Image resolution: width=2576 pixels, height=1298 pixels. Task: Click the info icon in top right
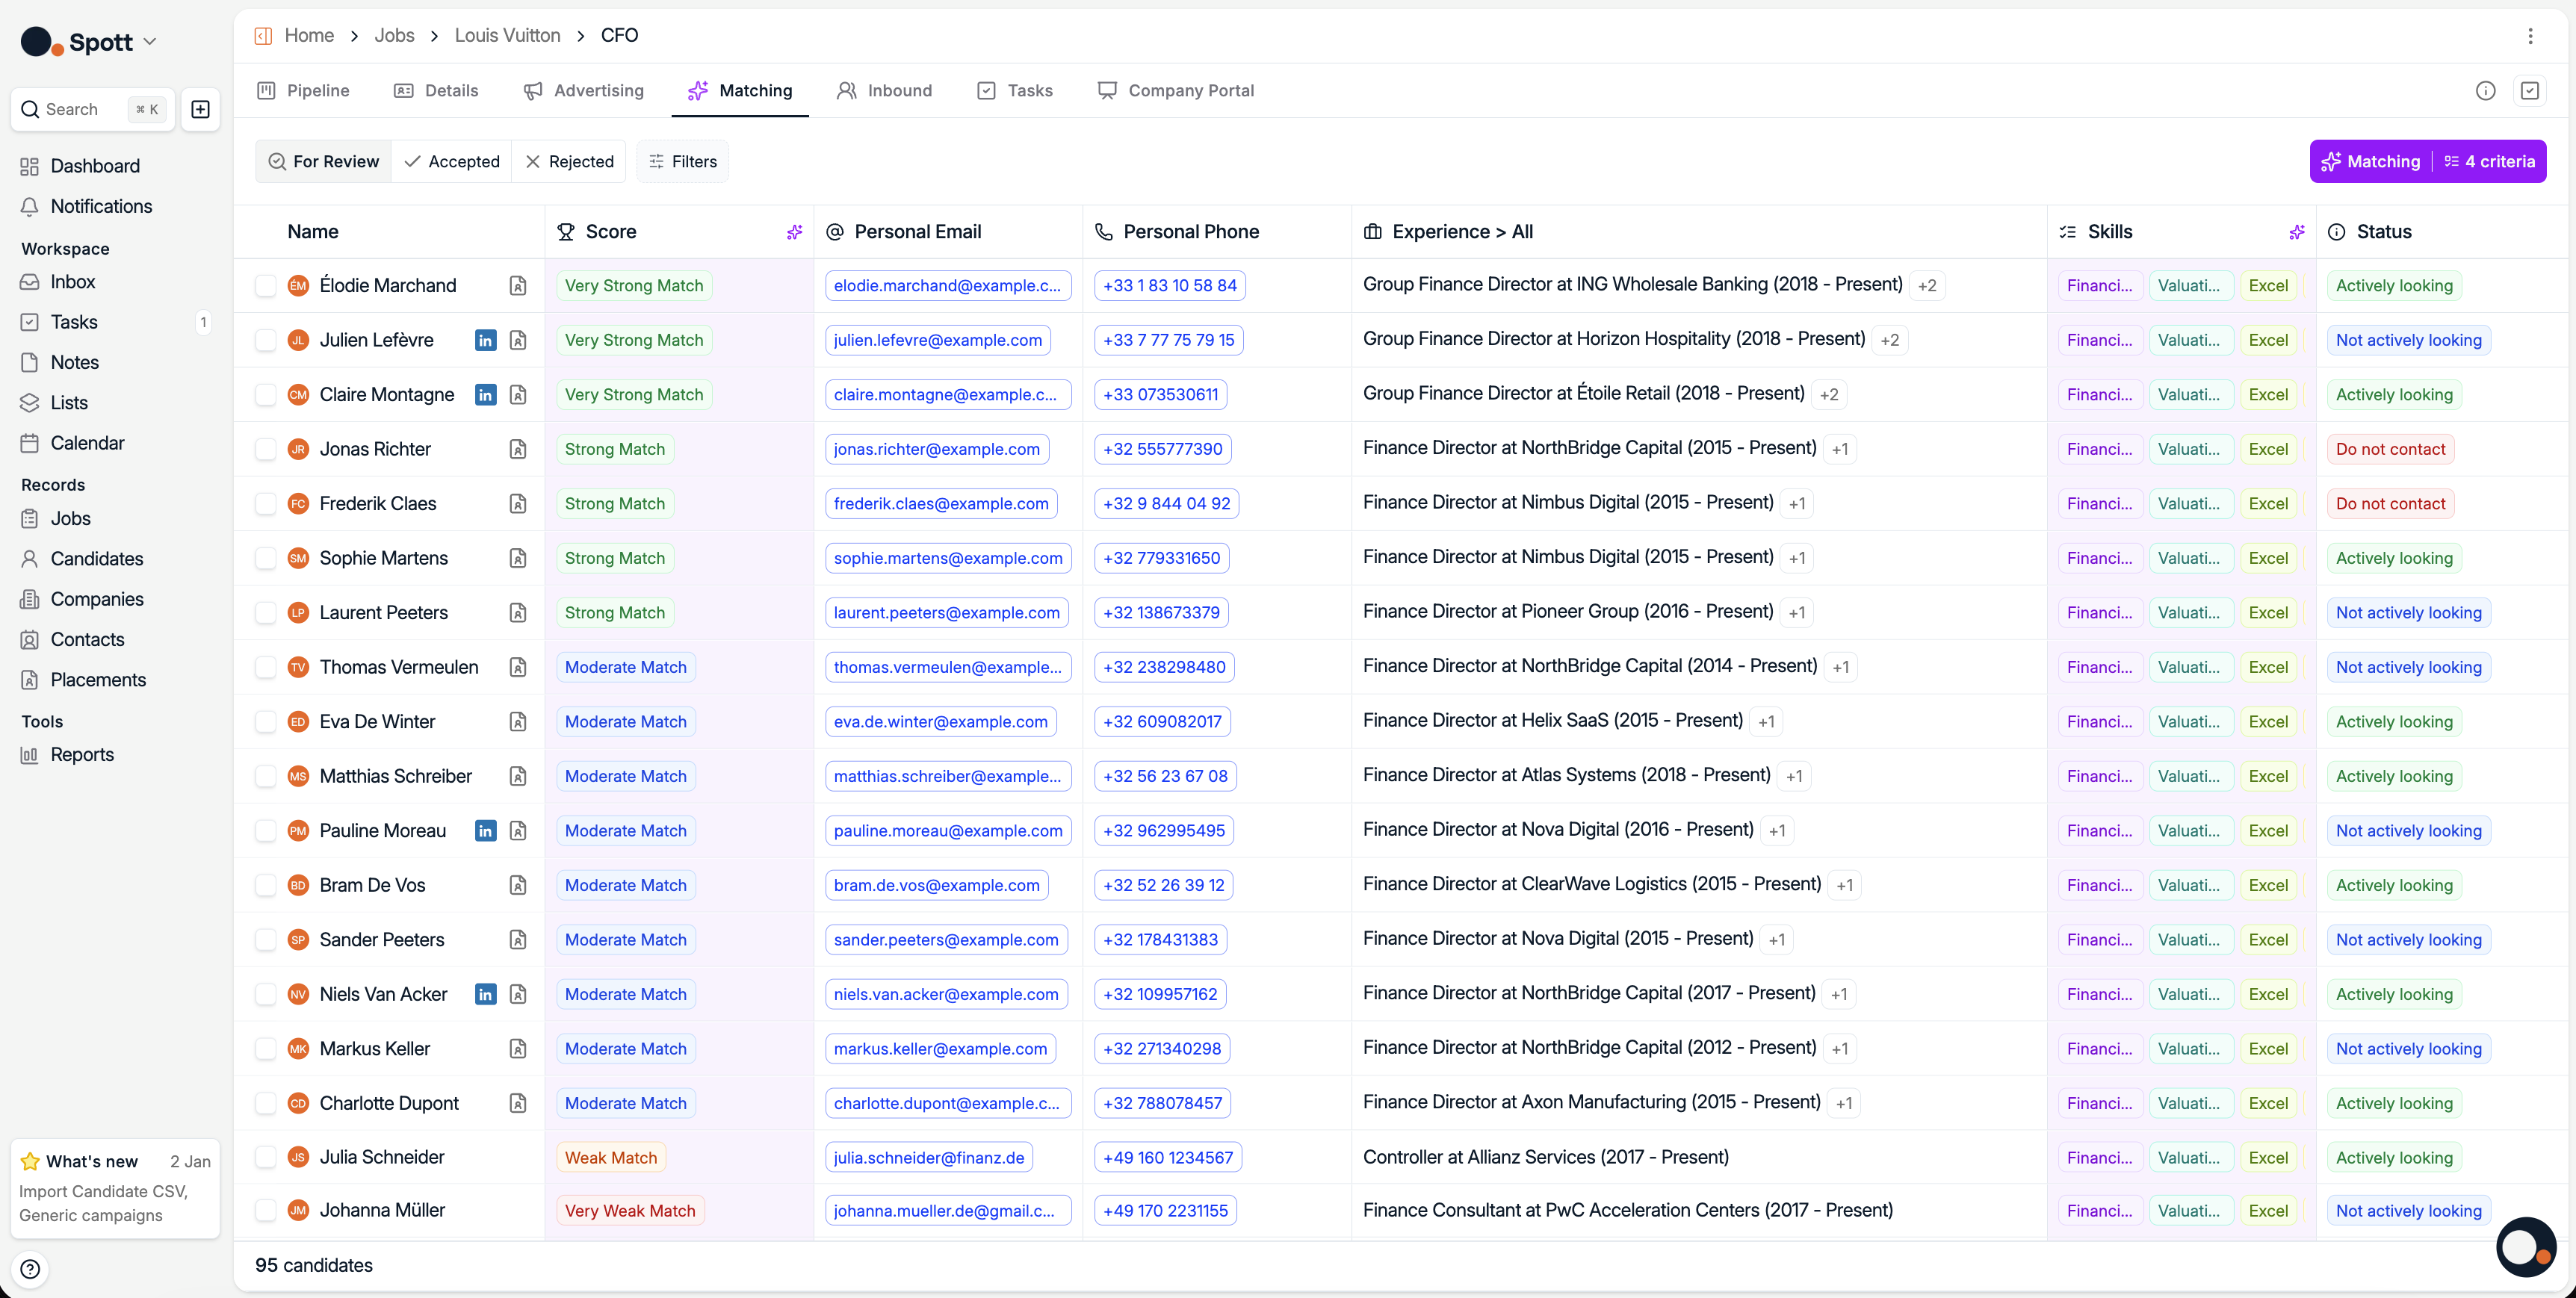(x=2485, y=91)
